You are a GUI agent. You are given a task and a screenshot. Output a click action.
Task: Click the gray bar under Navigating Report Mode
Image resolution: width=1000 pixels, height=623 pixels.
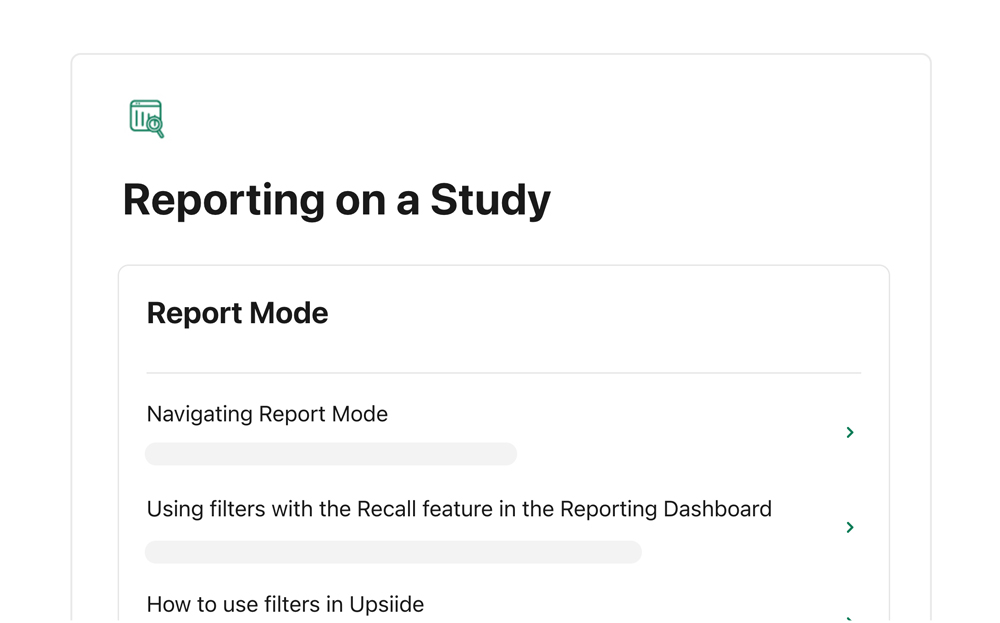(330, 454)
